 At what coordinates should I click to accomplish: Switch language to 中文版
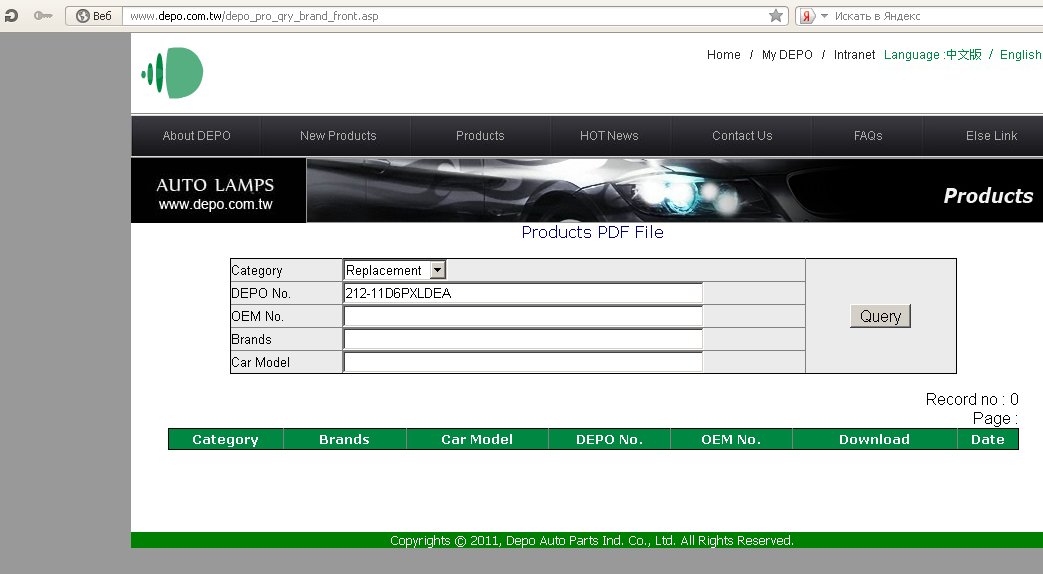click(x=964, y=55)
